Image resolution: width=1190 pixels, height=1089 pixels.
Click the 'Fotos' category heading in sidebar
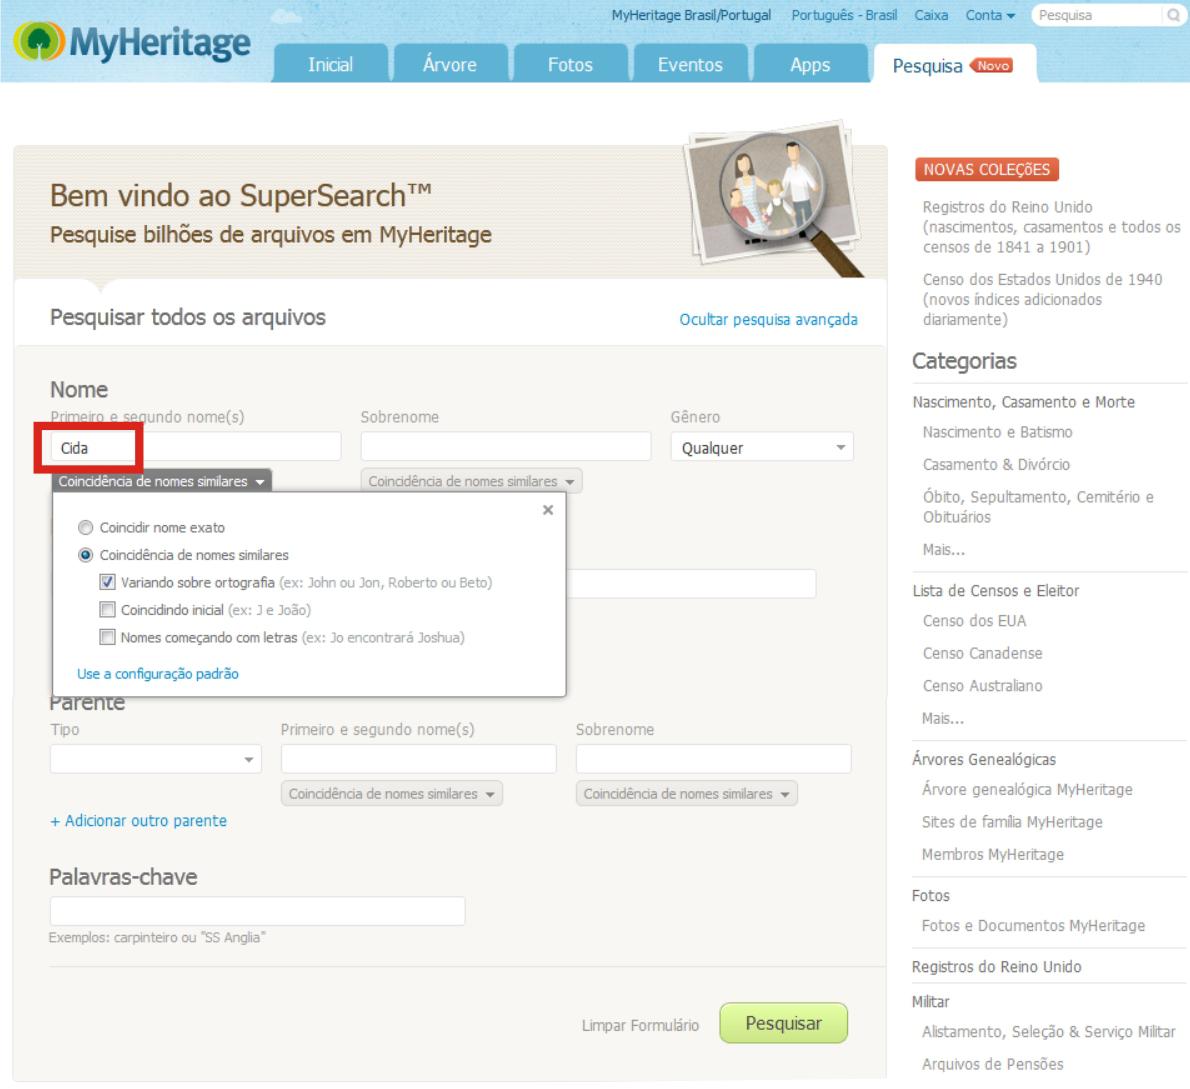coord(930,895)
